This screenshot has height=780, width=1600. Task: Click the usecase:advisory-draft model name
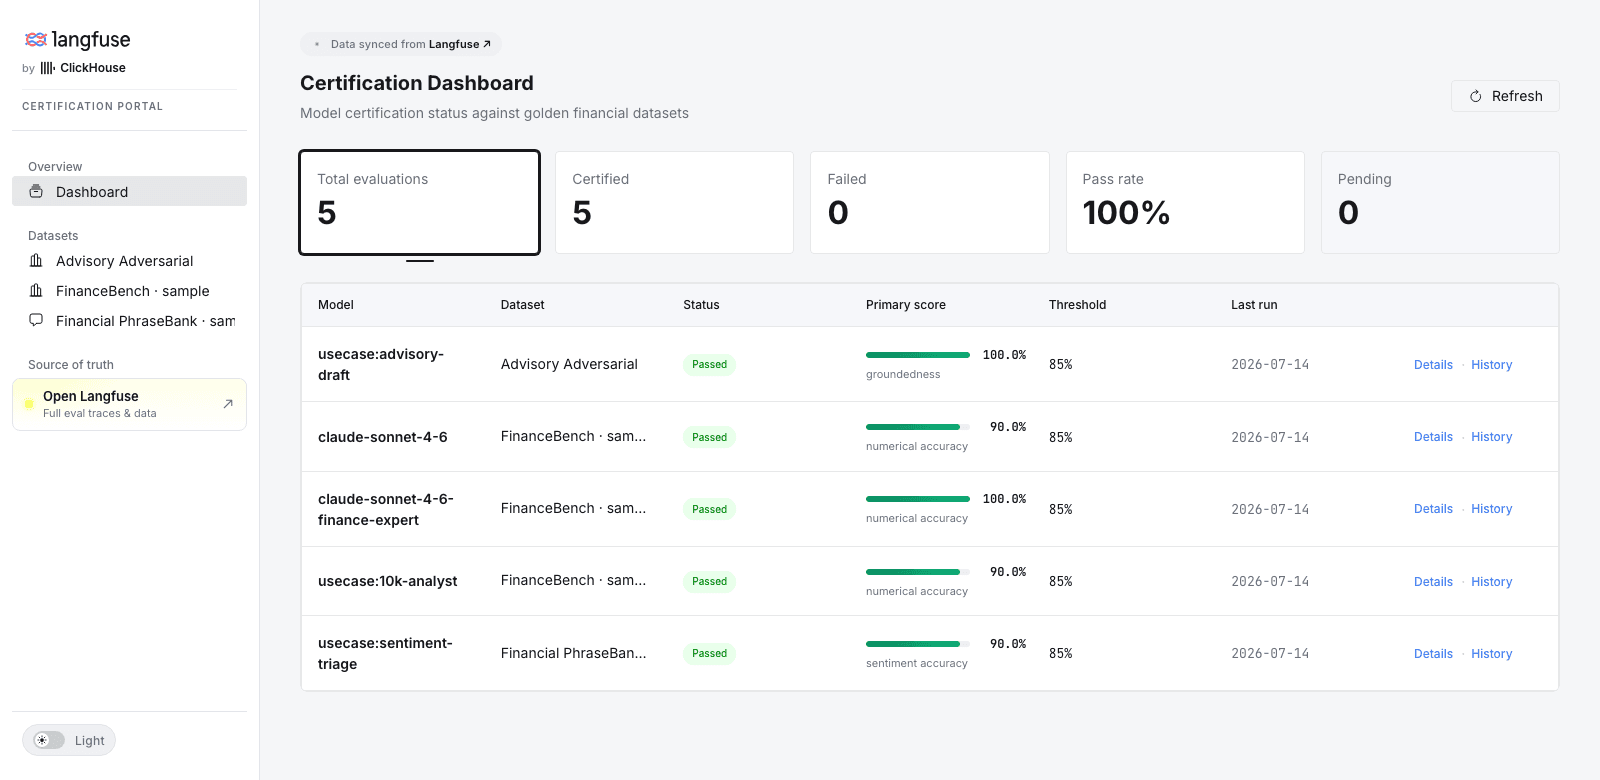tap(381, 365)
